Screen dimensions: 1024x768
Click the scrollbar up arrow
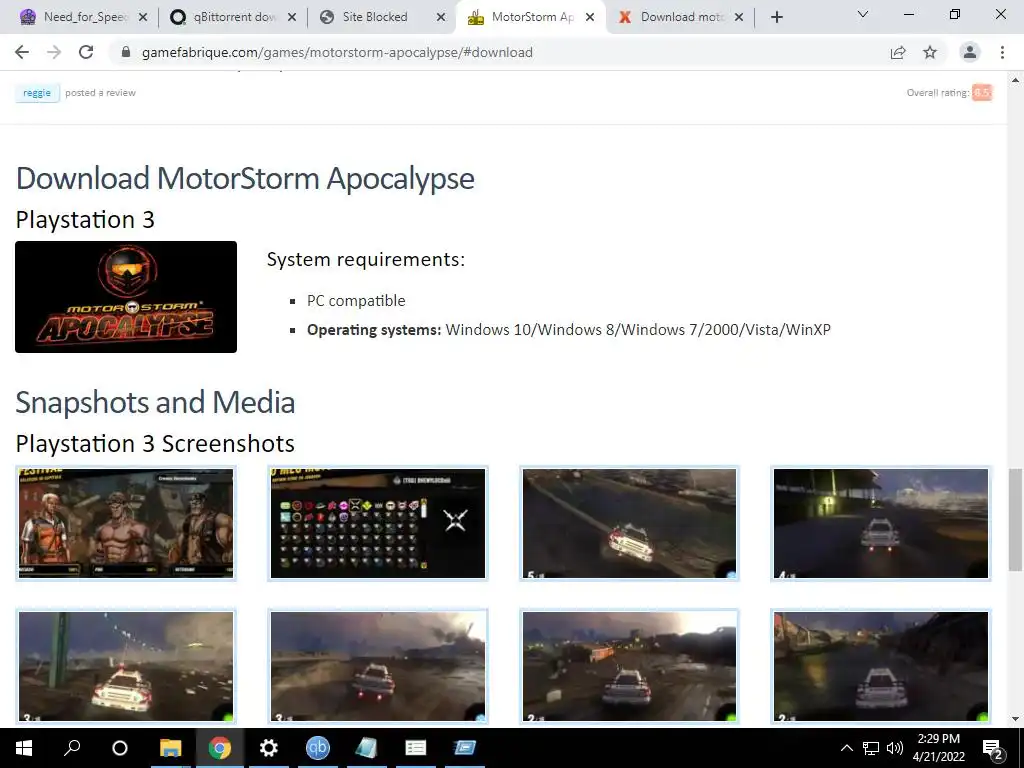click(1016, 80)
